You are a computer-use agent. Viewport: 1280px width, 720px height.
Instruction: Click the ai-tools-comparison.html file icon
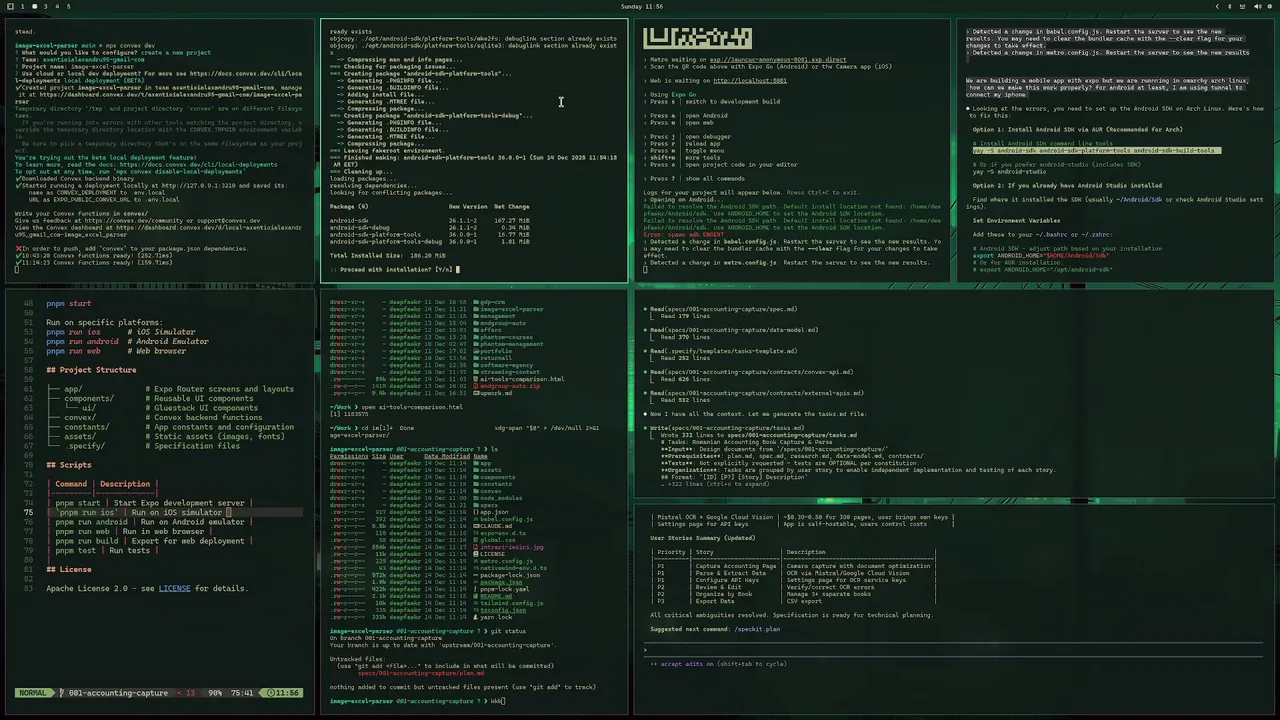pyautogui.click(x=477, y=379)
